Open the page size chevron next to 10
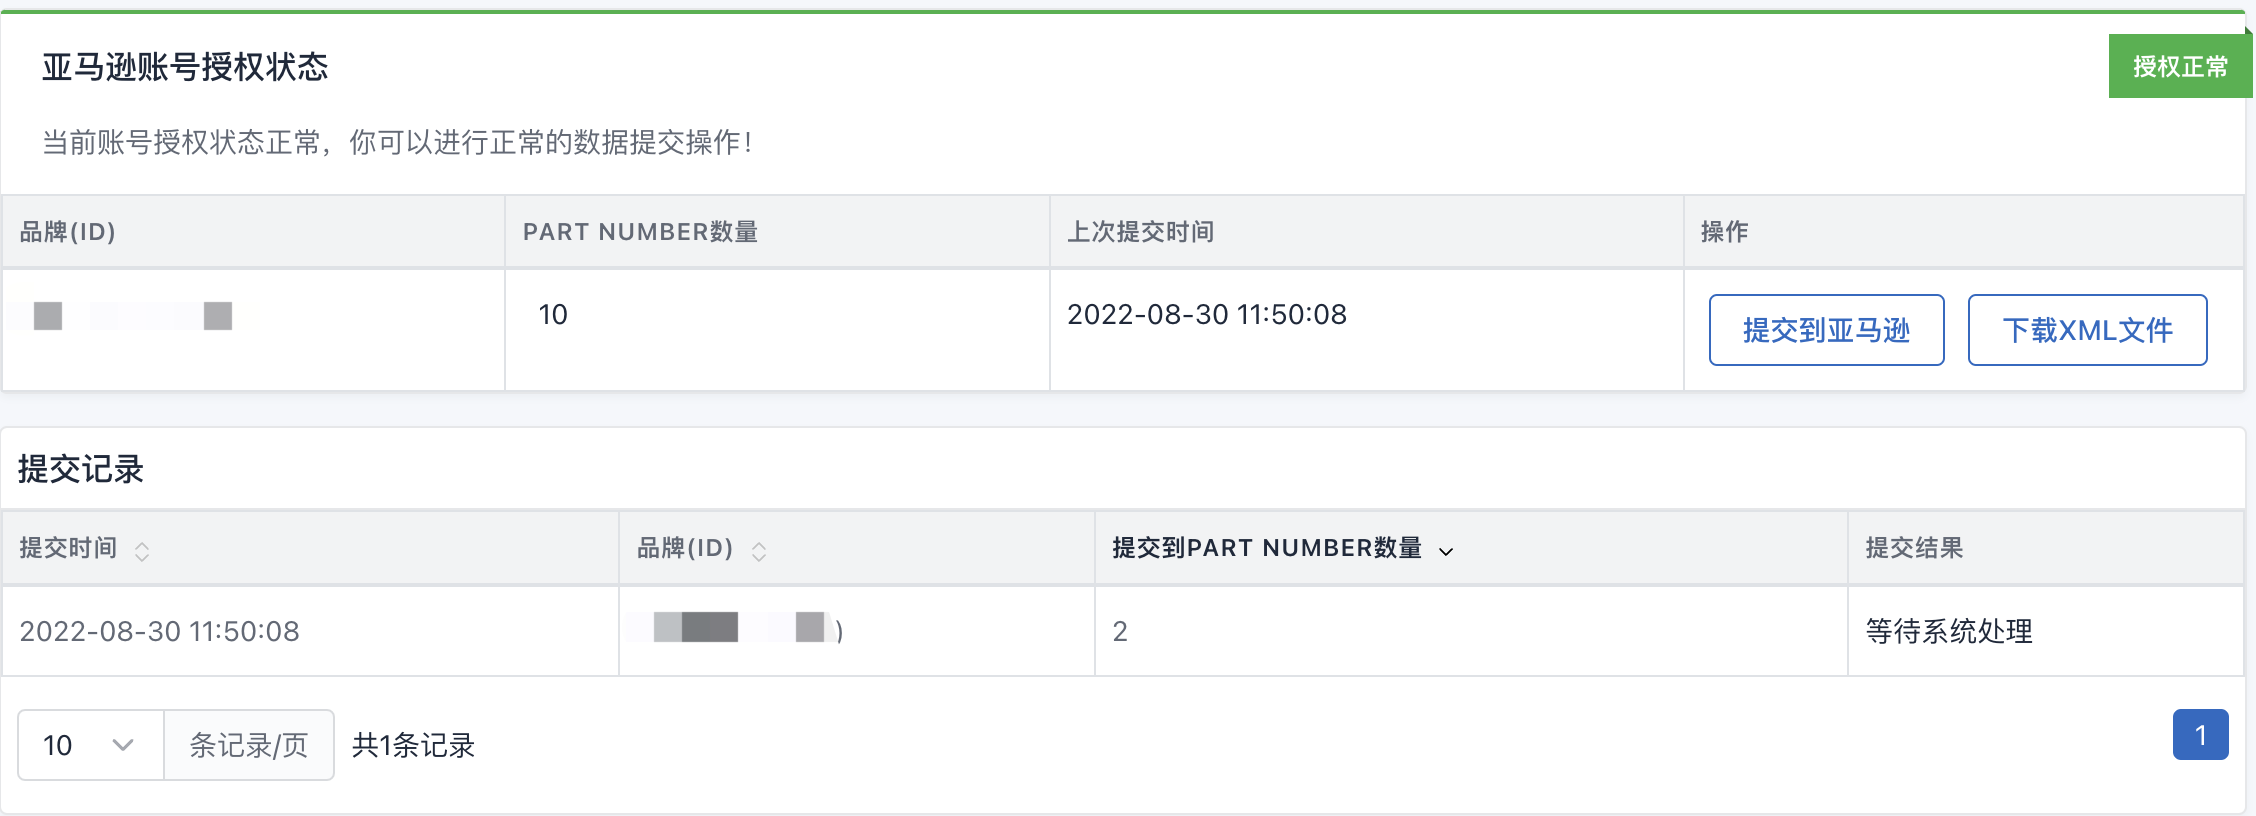 click(123, 745)
